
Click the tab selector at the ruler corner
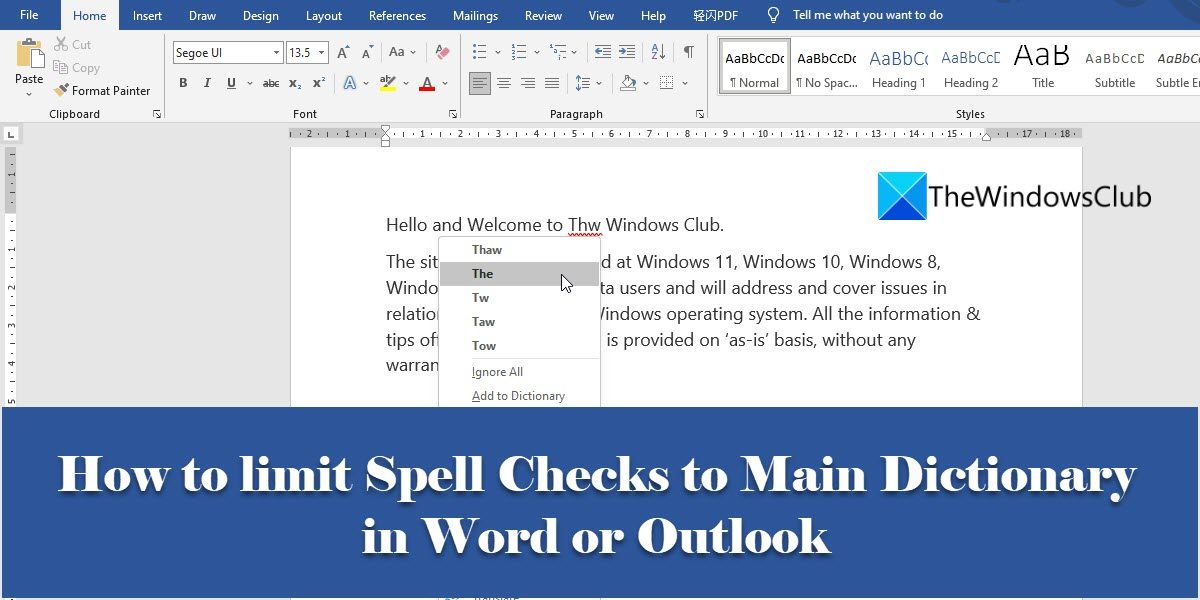click(11, 133)
